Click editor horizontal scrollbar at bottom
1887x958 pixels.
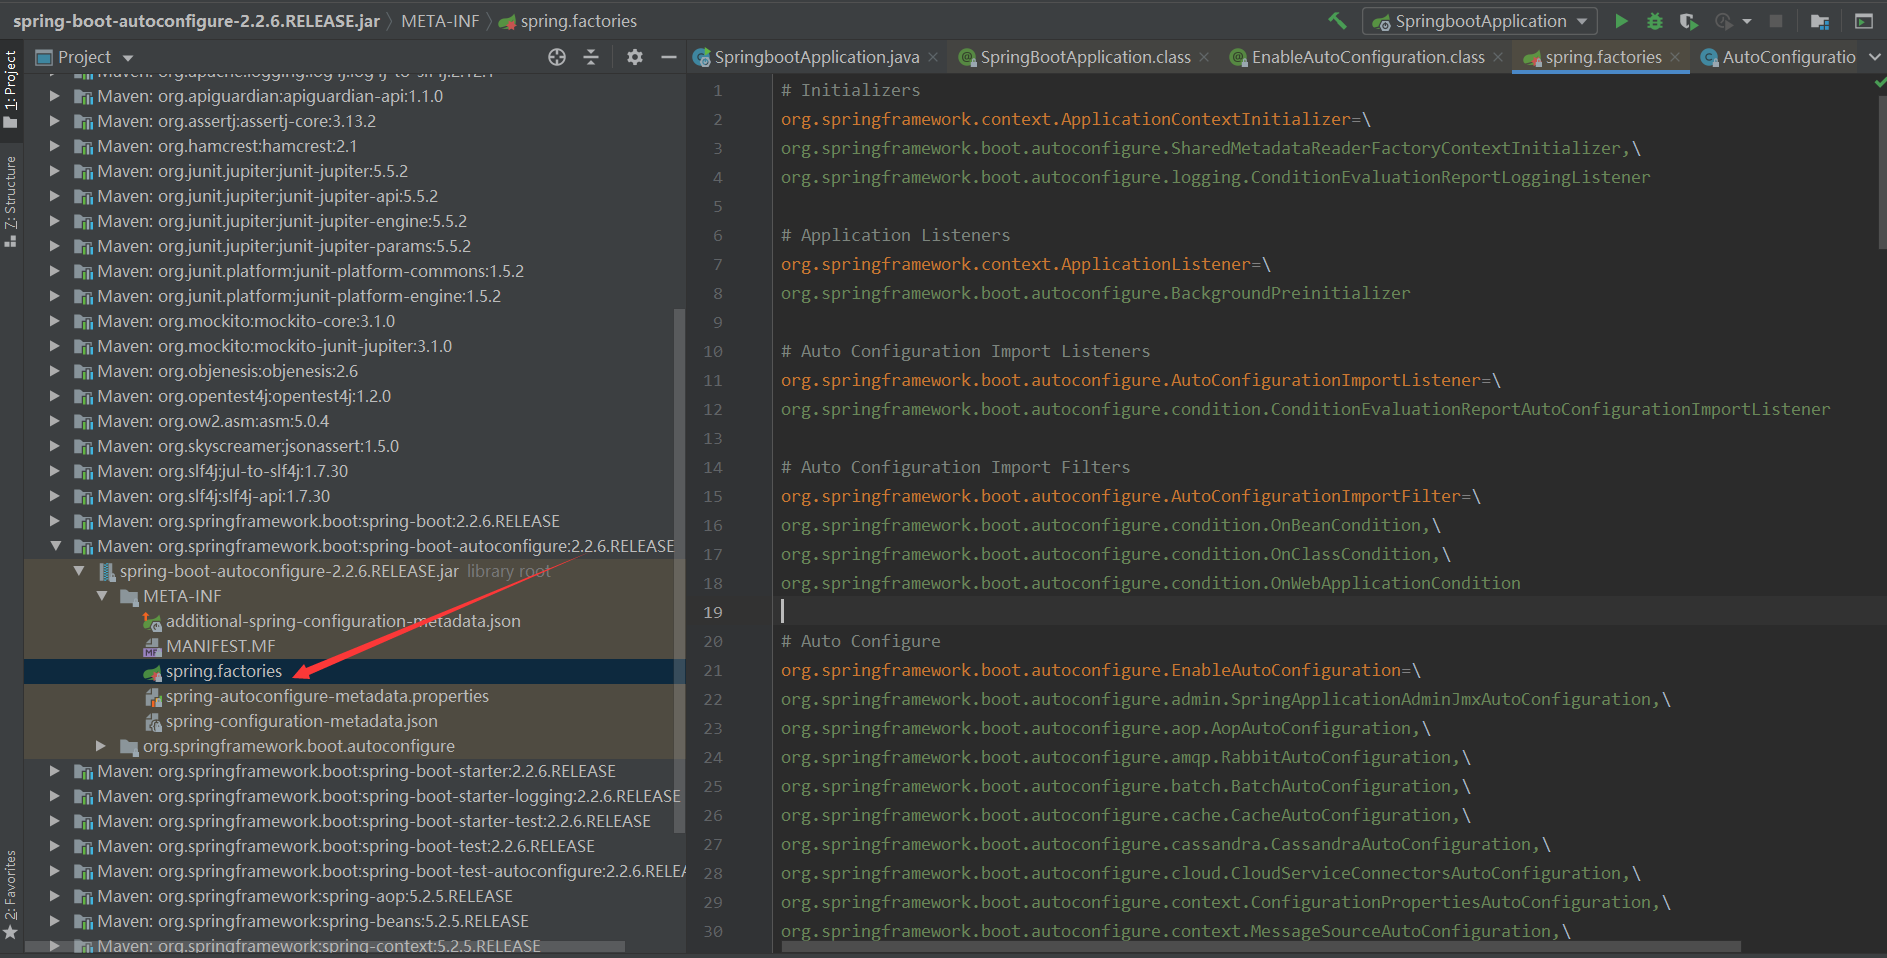(1260, 946)
